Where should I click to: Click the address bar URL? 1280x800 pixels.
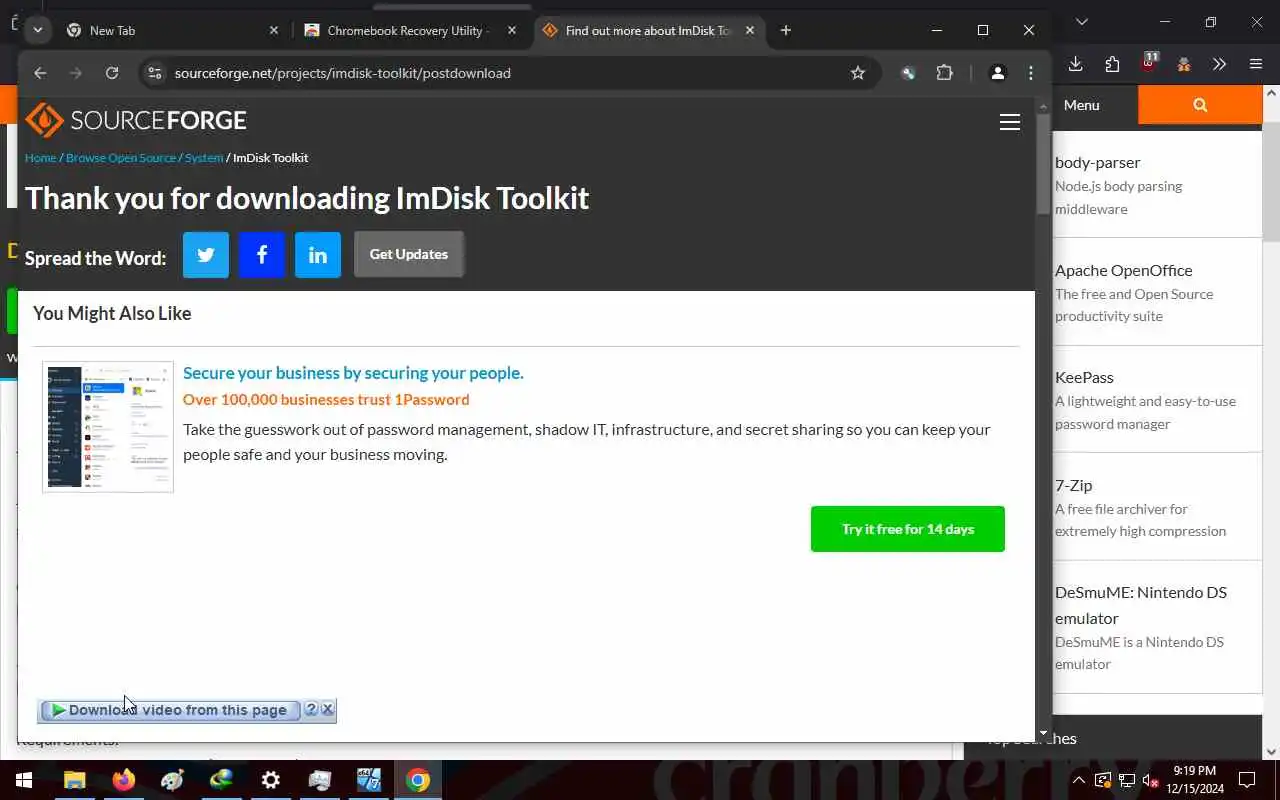pos(342,73)
